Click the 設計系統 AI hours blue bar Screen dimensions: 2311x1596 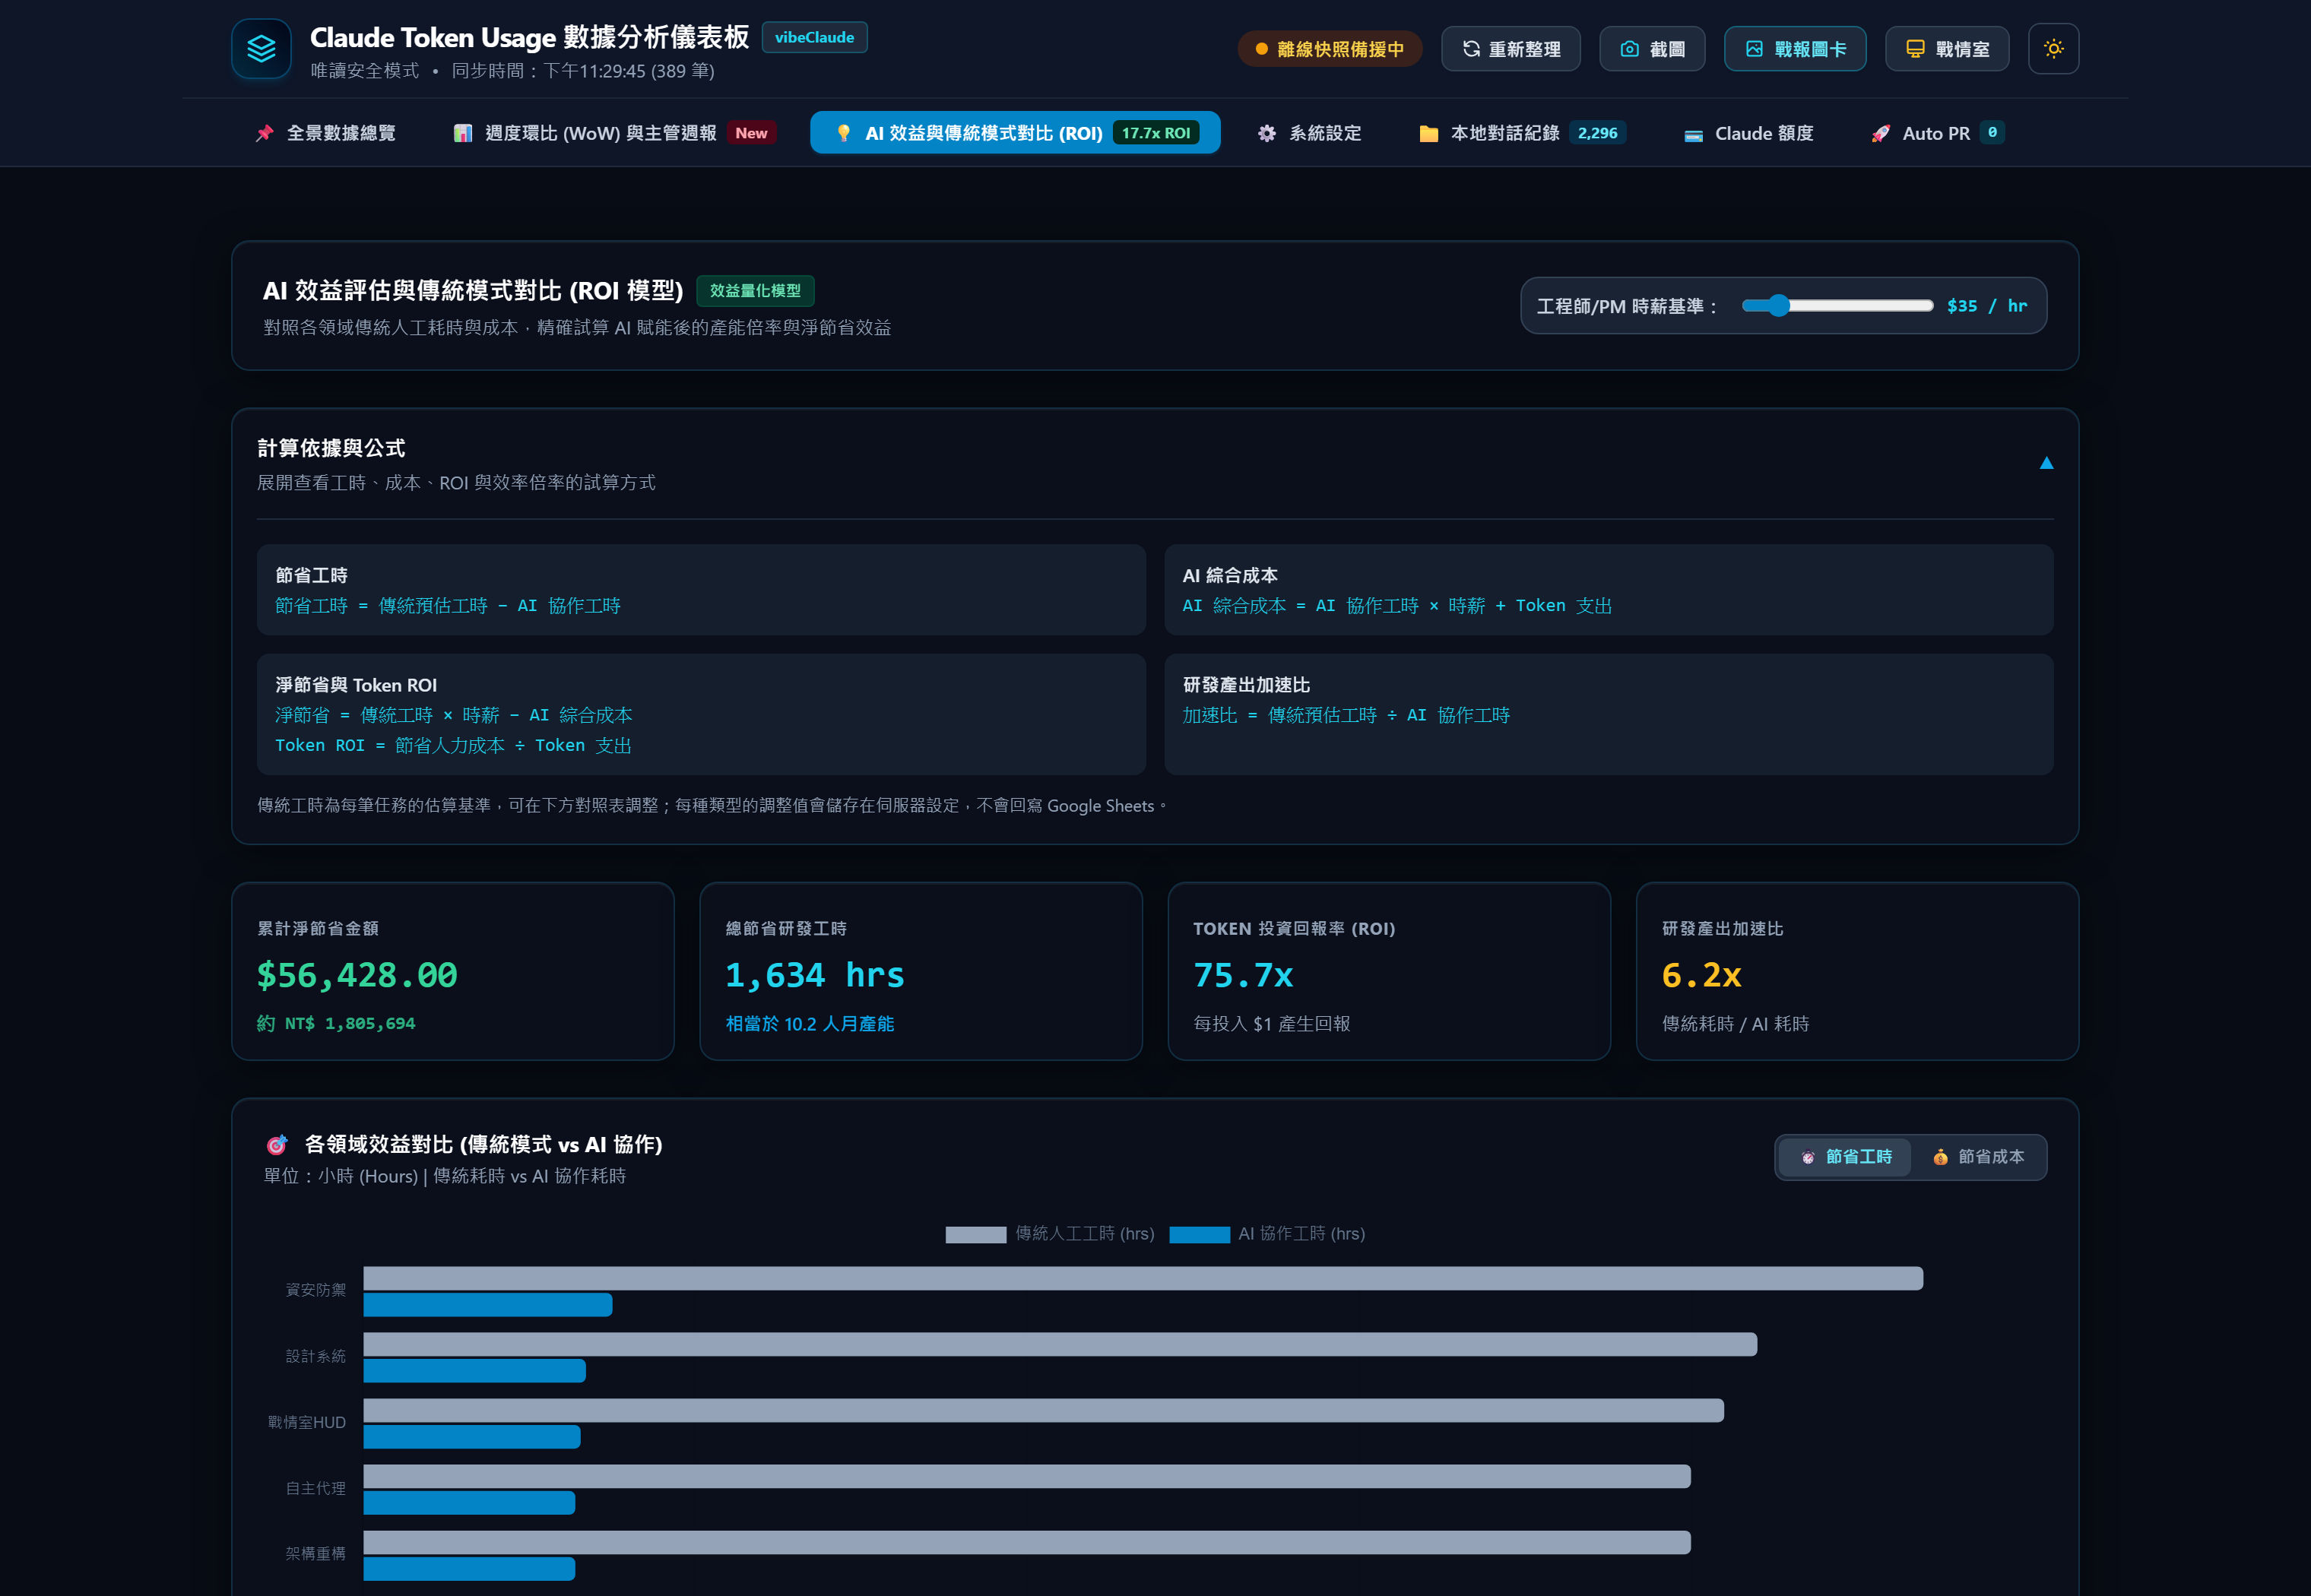[474, 1371]
